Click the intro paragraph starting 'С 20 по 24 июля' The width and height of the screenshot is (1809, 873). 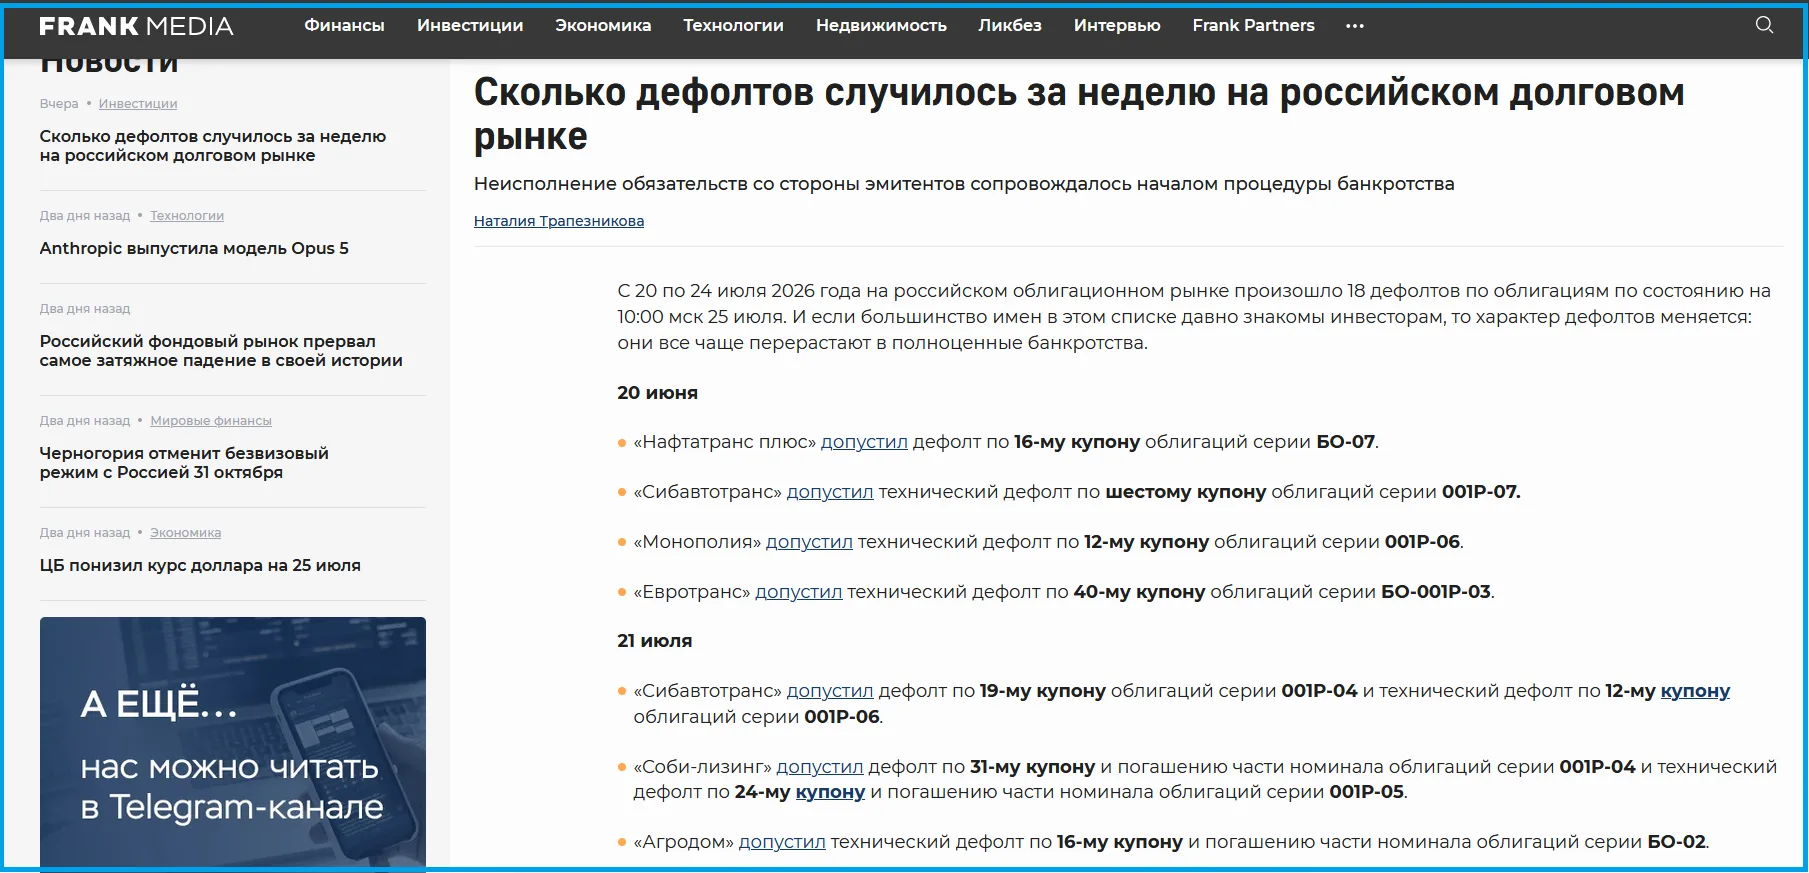[1194, 317]
